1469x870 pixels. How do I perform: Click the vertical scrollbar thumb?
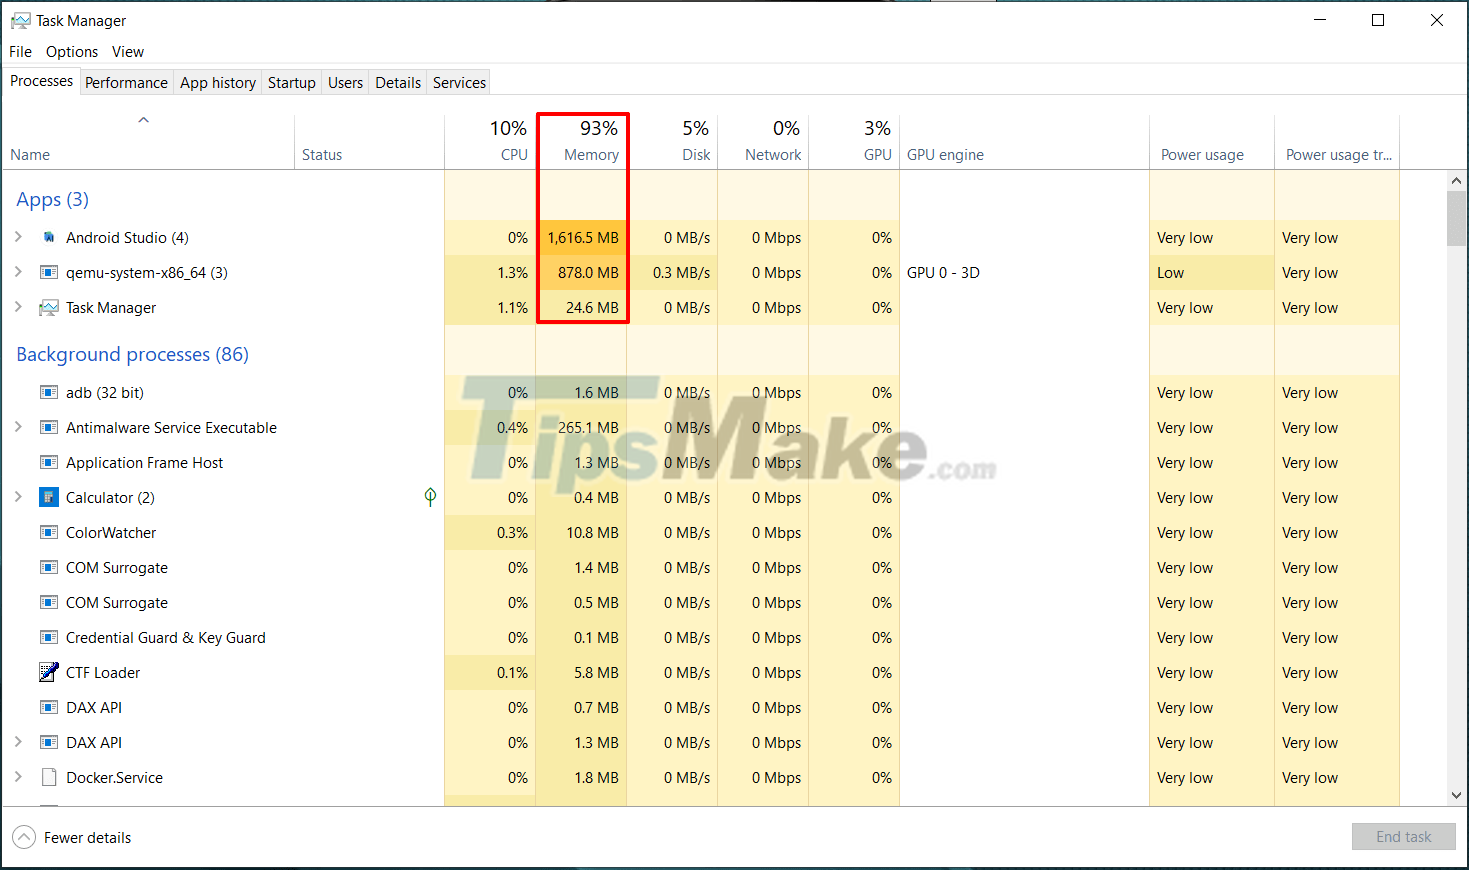click(1456, 218)
